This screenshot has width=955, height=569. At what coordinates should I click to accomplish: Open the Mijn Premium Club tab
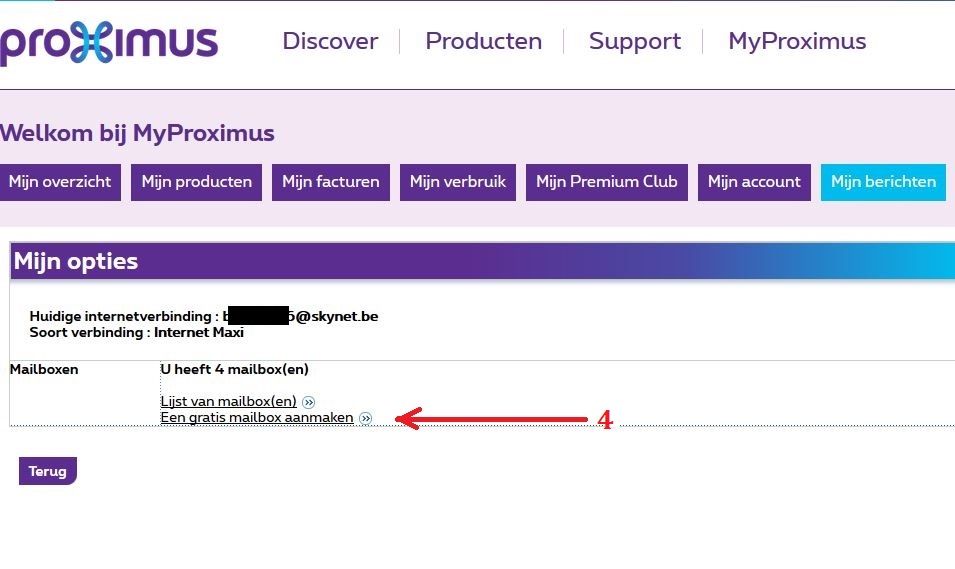(x=606, y=182)
